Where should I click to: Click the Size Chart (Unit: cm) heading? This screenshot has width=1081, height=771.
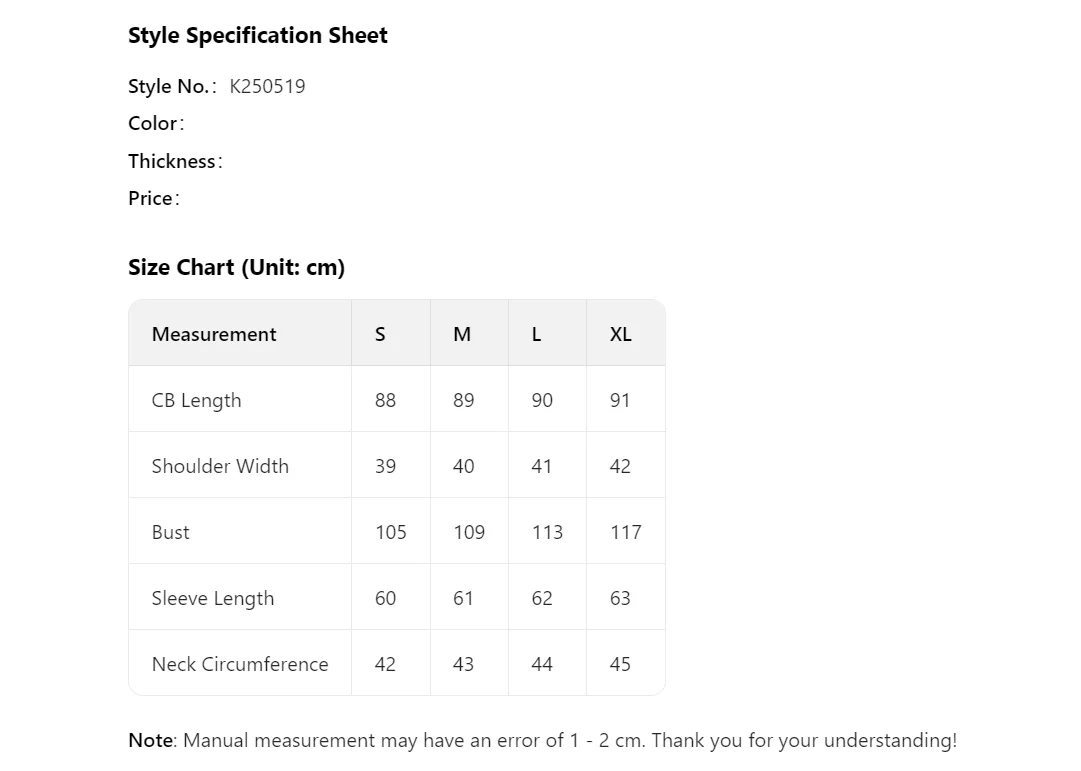(x=236, y=268)
